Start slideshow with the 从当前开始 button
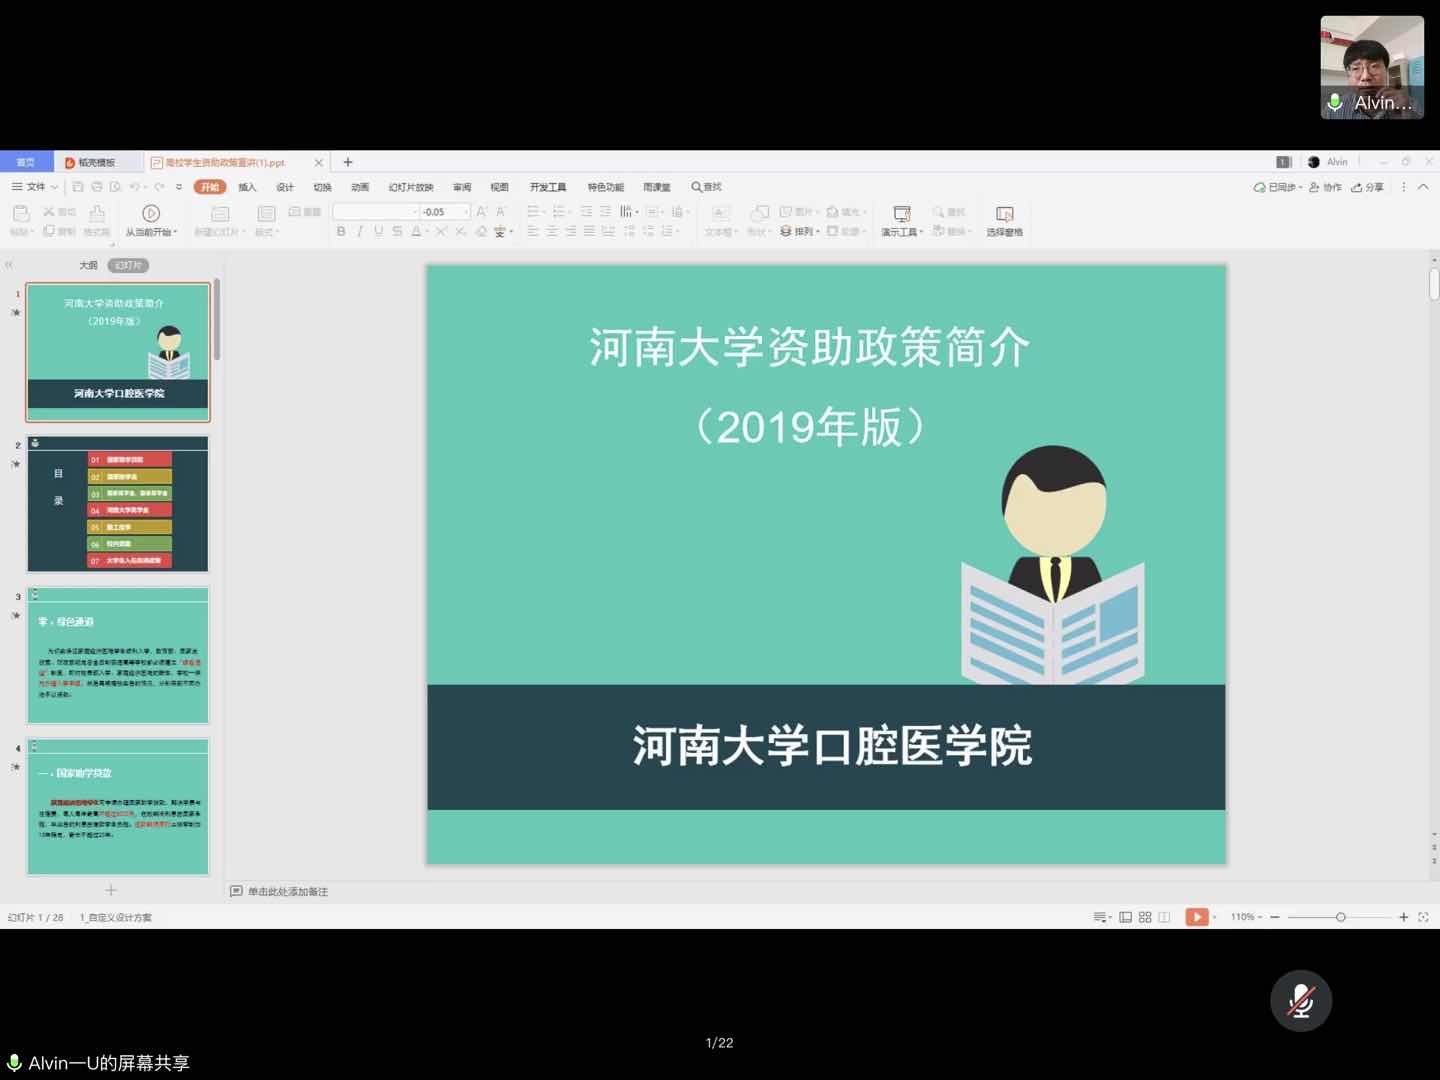1440x1080 pixels. [x=151, y=220]
